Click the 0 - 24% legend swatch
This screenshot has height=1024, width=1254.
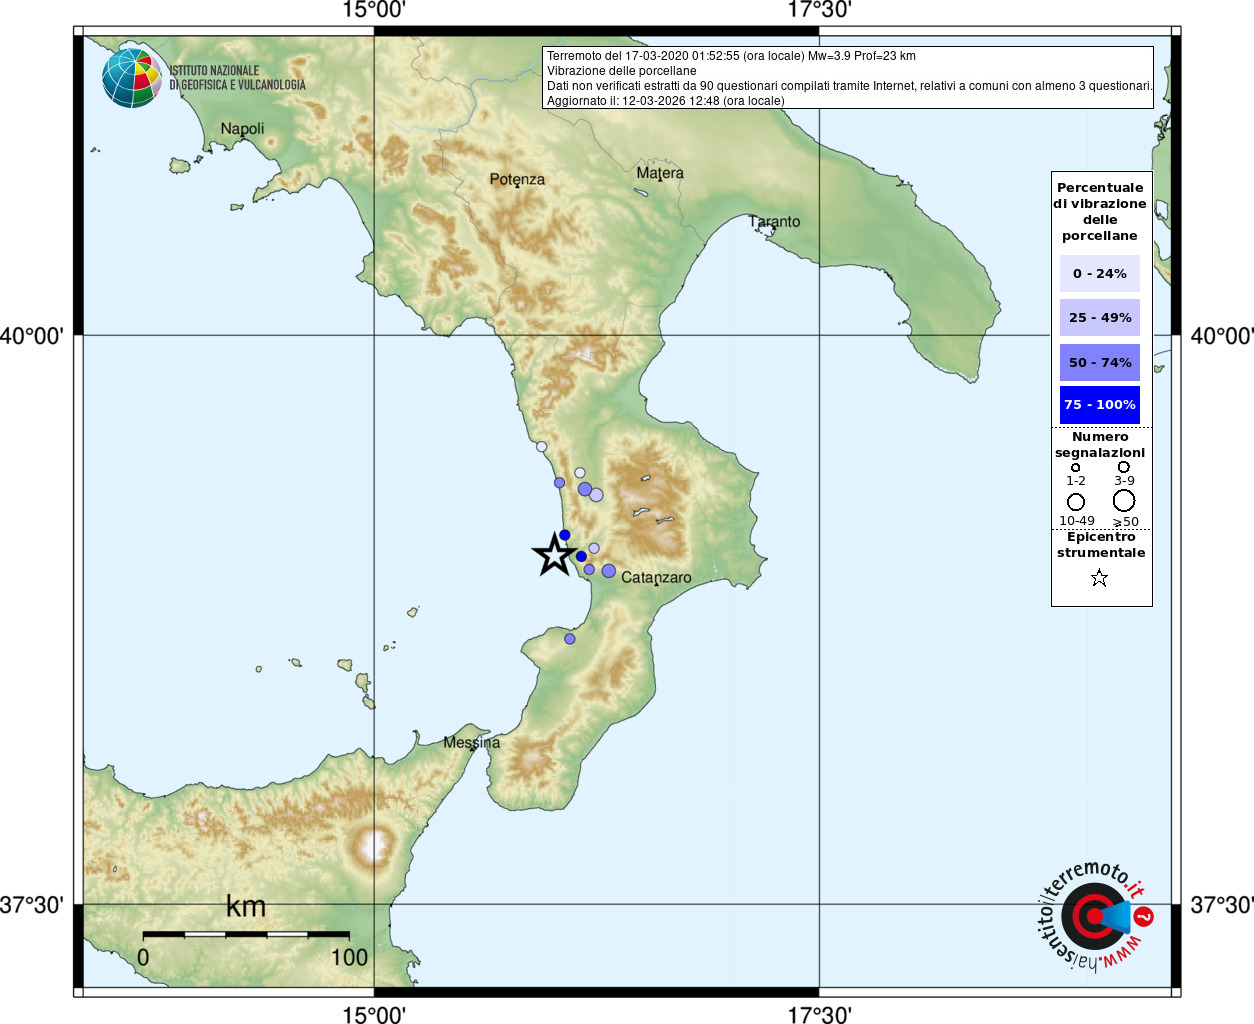coord(1100,273)
